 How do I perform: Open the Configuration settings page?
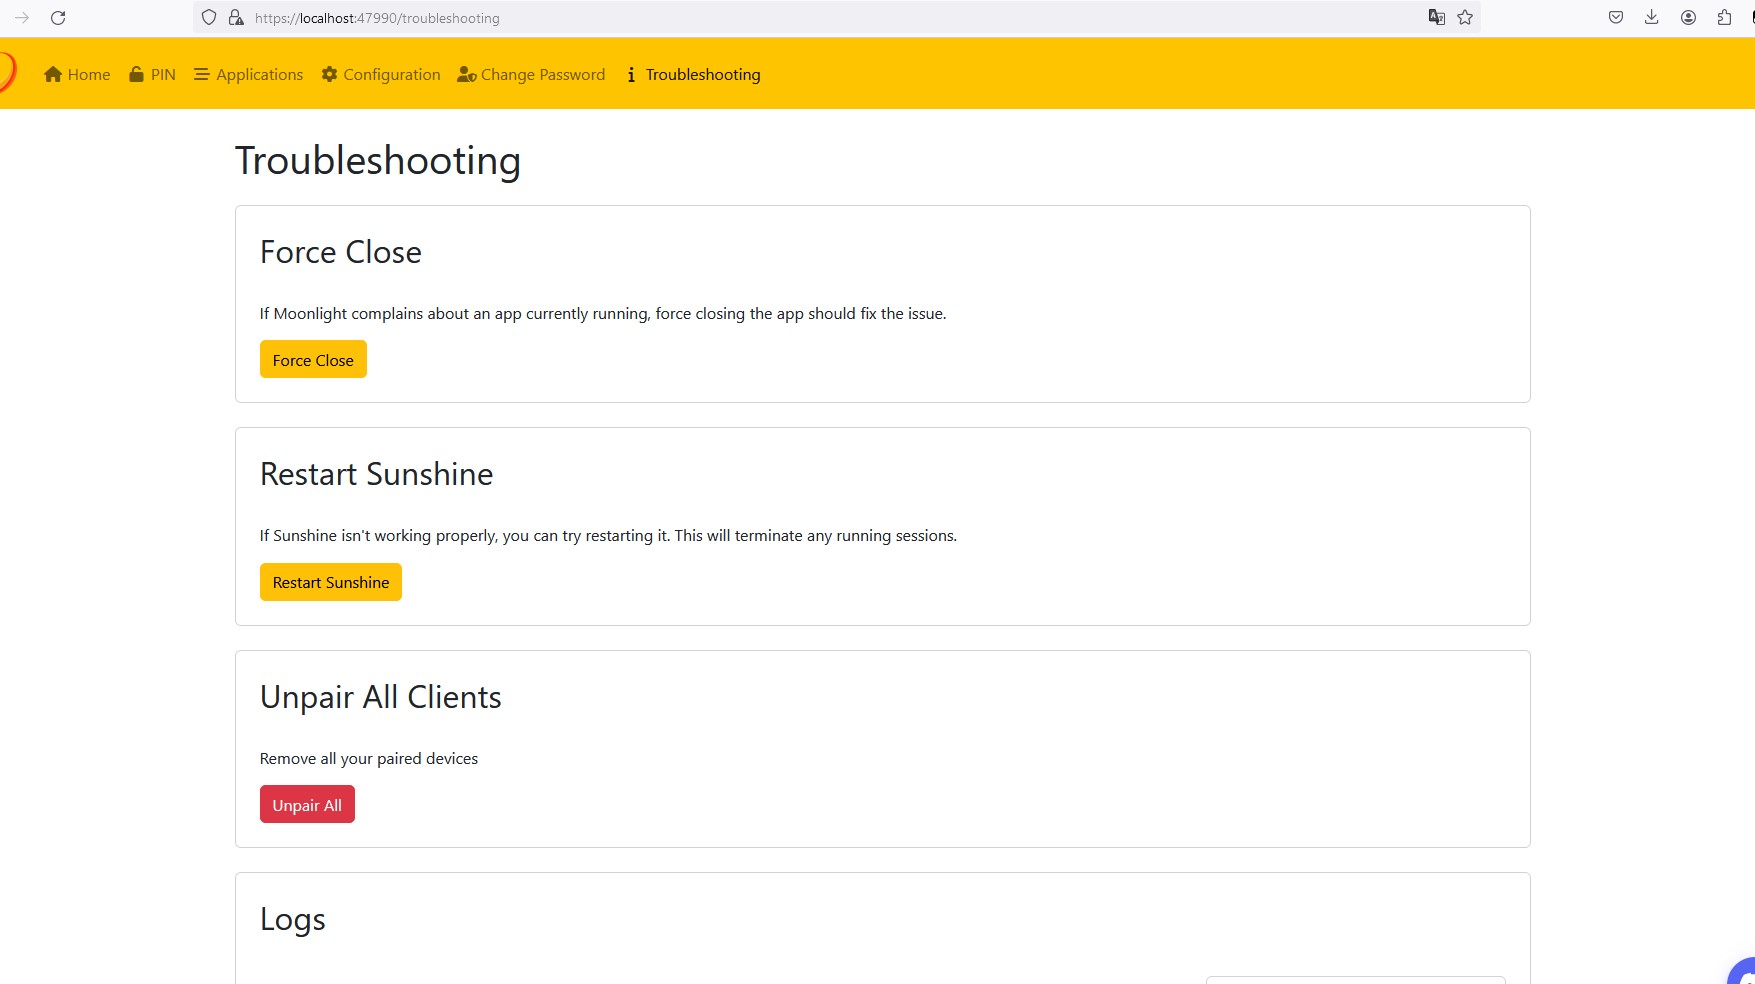(381, 75)
